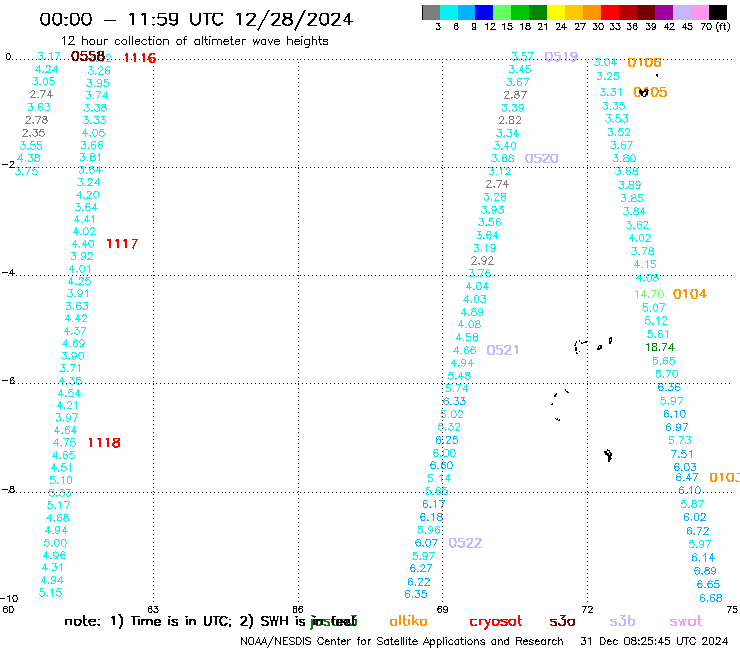Viewport: 740px width, 650px height.
Task: Click the lavender swatch in the color scale
Action: 681,12
